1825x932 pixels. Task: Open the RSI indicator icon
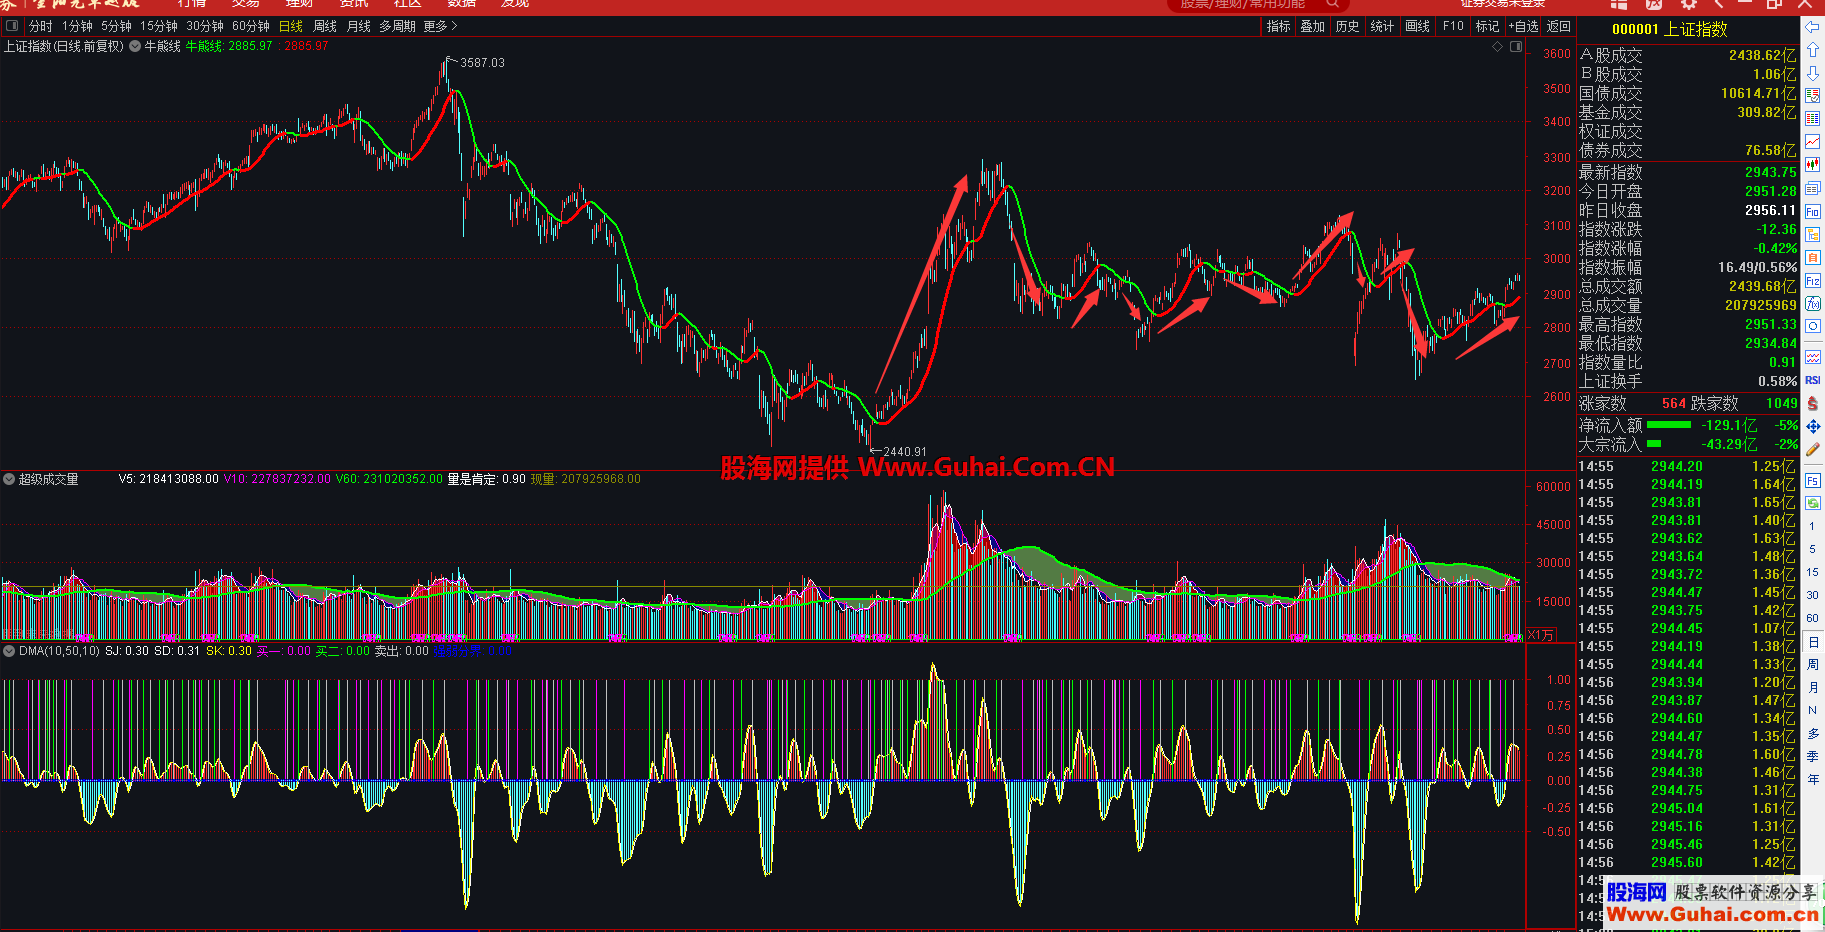pyautogui.click(x=1812, y=380)
